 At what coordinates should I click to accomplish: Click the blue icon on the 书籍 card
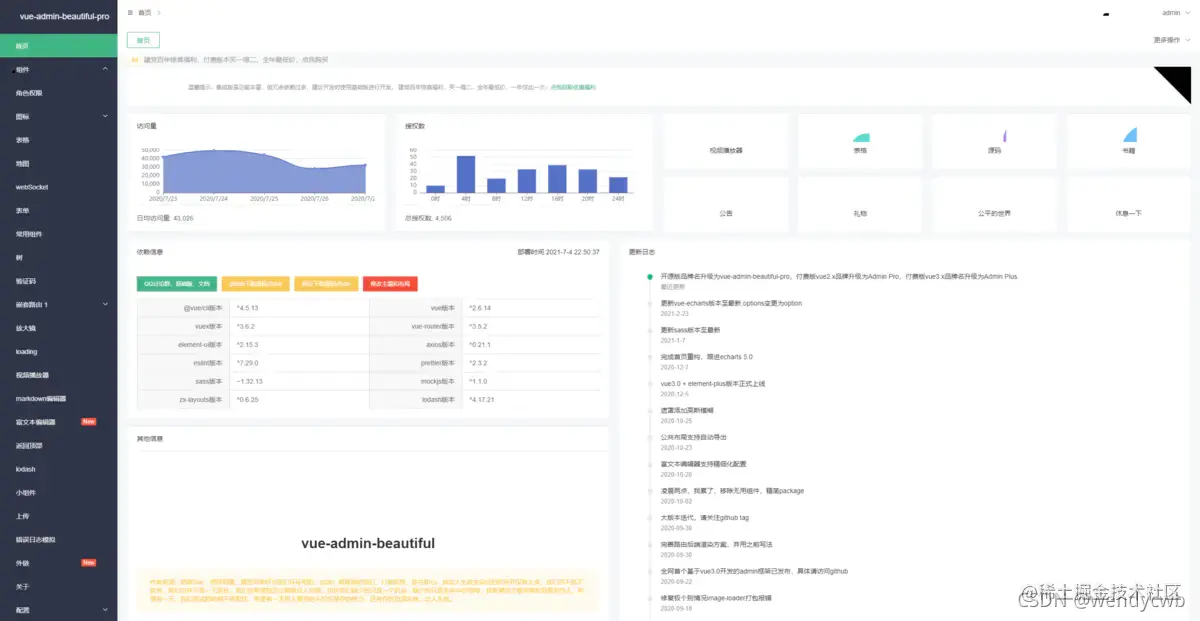1130,135
